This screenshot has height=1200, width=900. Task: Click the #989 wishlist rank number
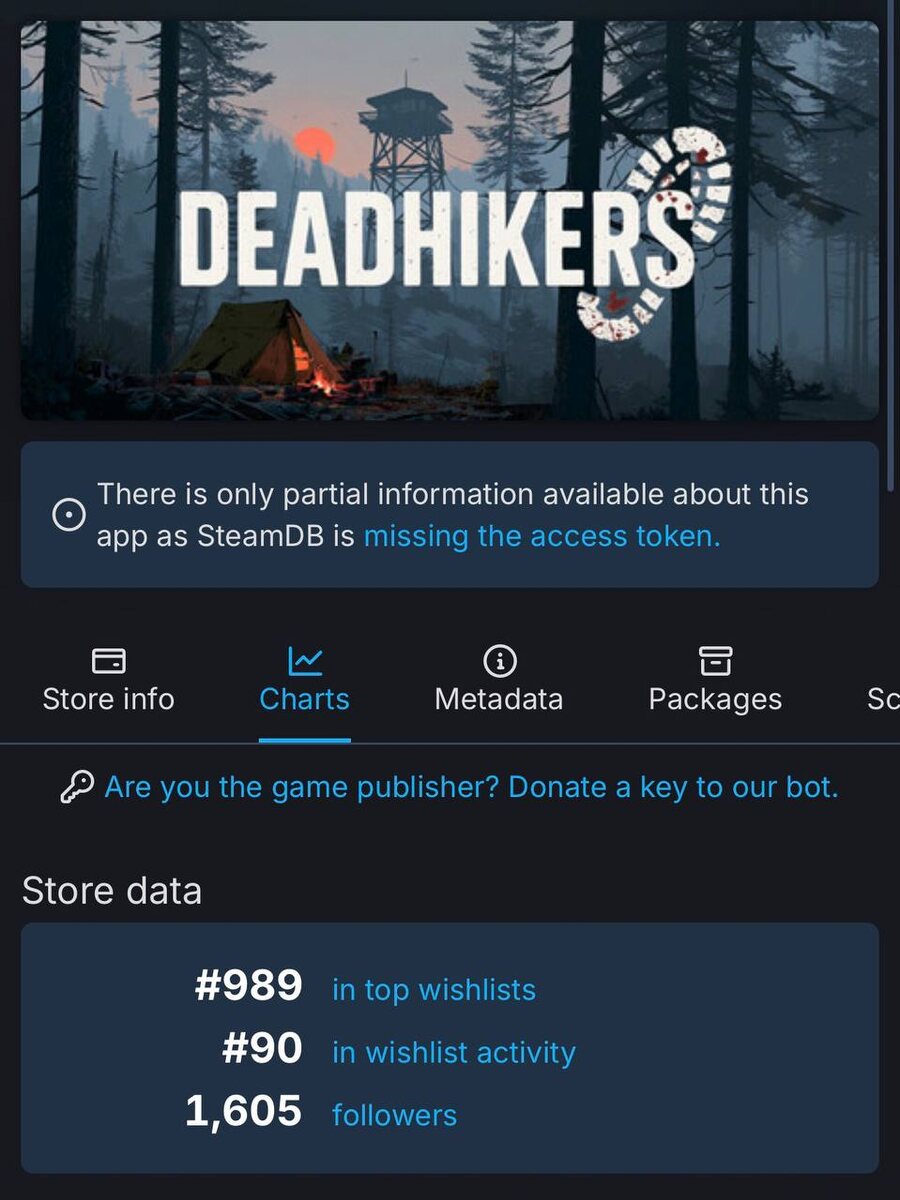pyautogui.click(x=248, y=987)
